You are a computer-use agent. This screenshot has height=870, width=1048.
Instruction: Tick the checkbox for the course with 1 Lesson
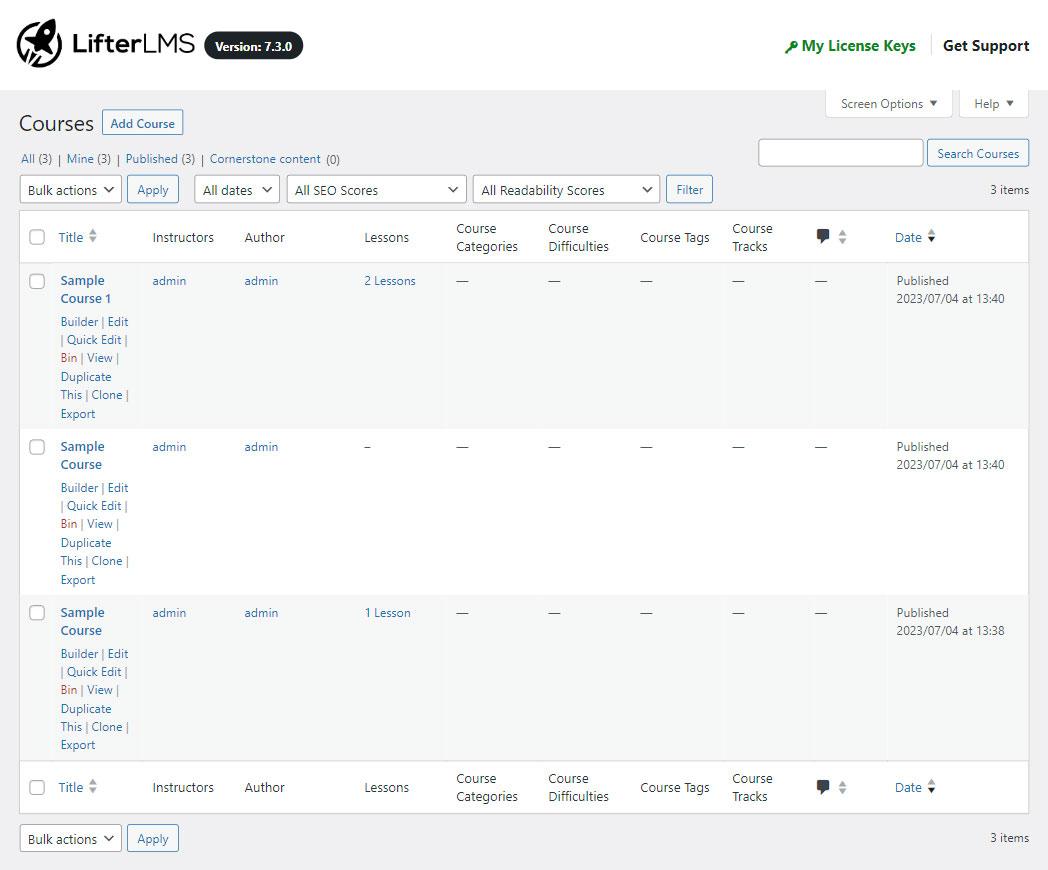point(37,613)
